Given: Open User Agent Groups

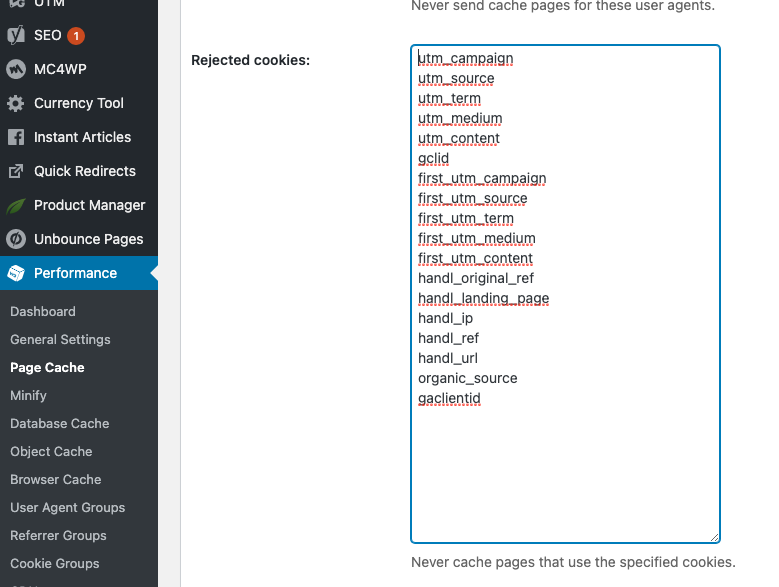Looking at the screenshot, I should [x=67, y=507].
